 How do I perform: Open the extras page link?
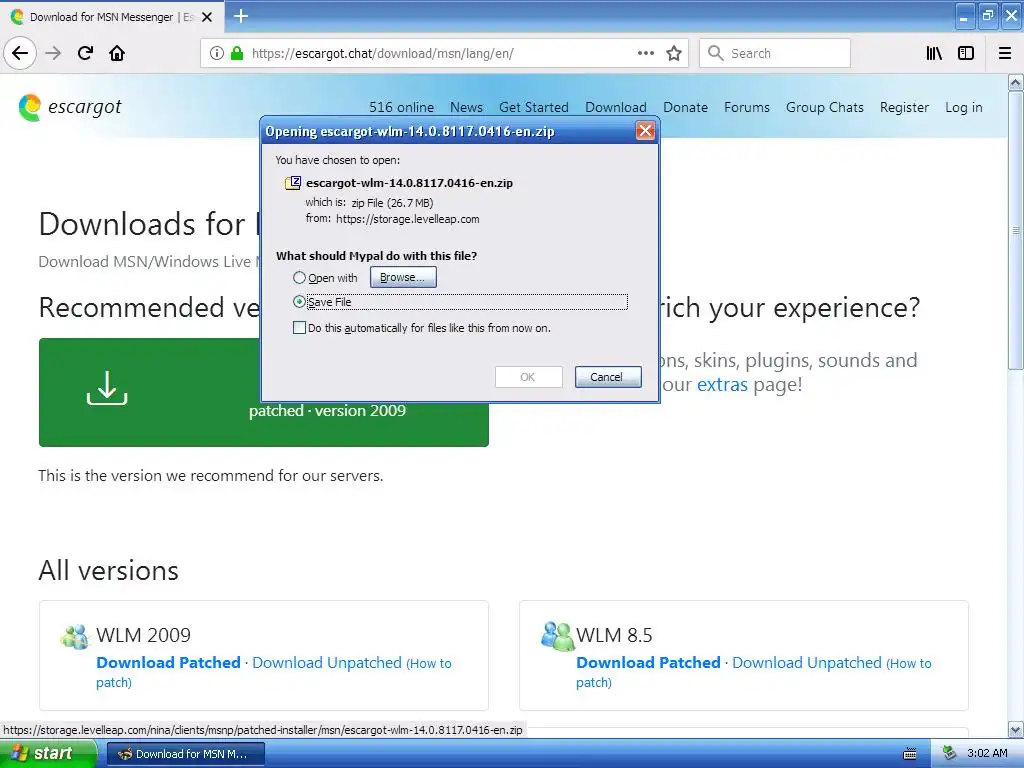pyautogui.click(x=722, y=385)
